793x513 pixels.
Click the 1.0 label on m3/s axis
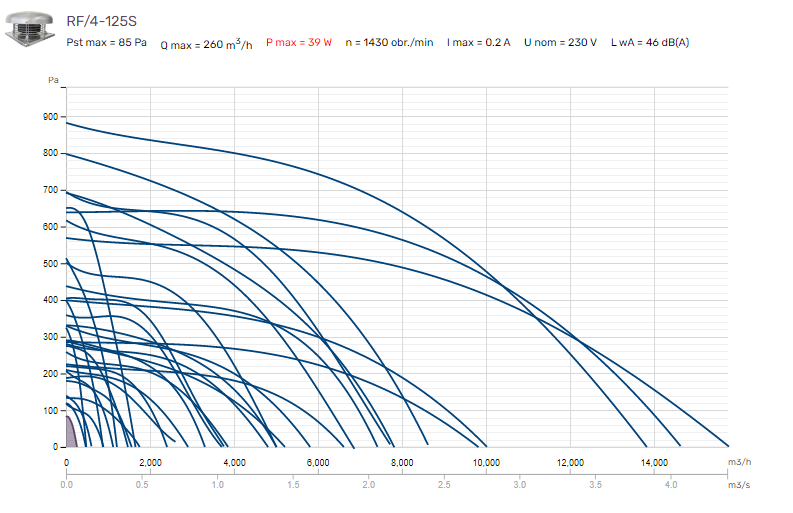tap(217, 485)
